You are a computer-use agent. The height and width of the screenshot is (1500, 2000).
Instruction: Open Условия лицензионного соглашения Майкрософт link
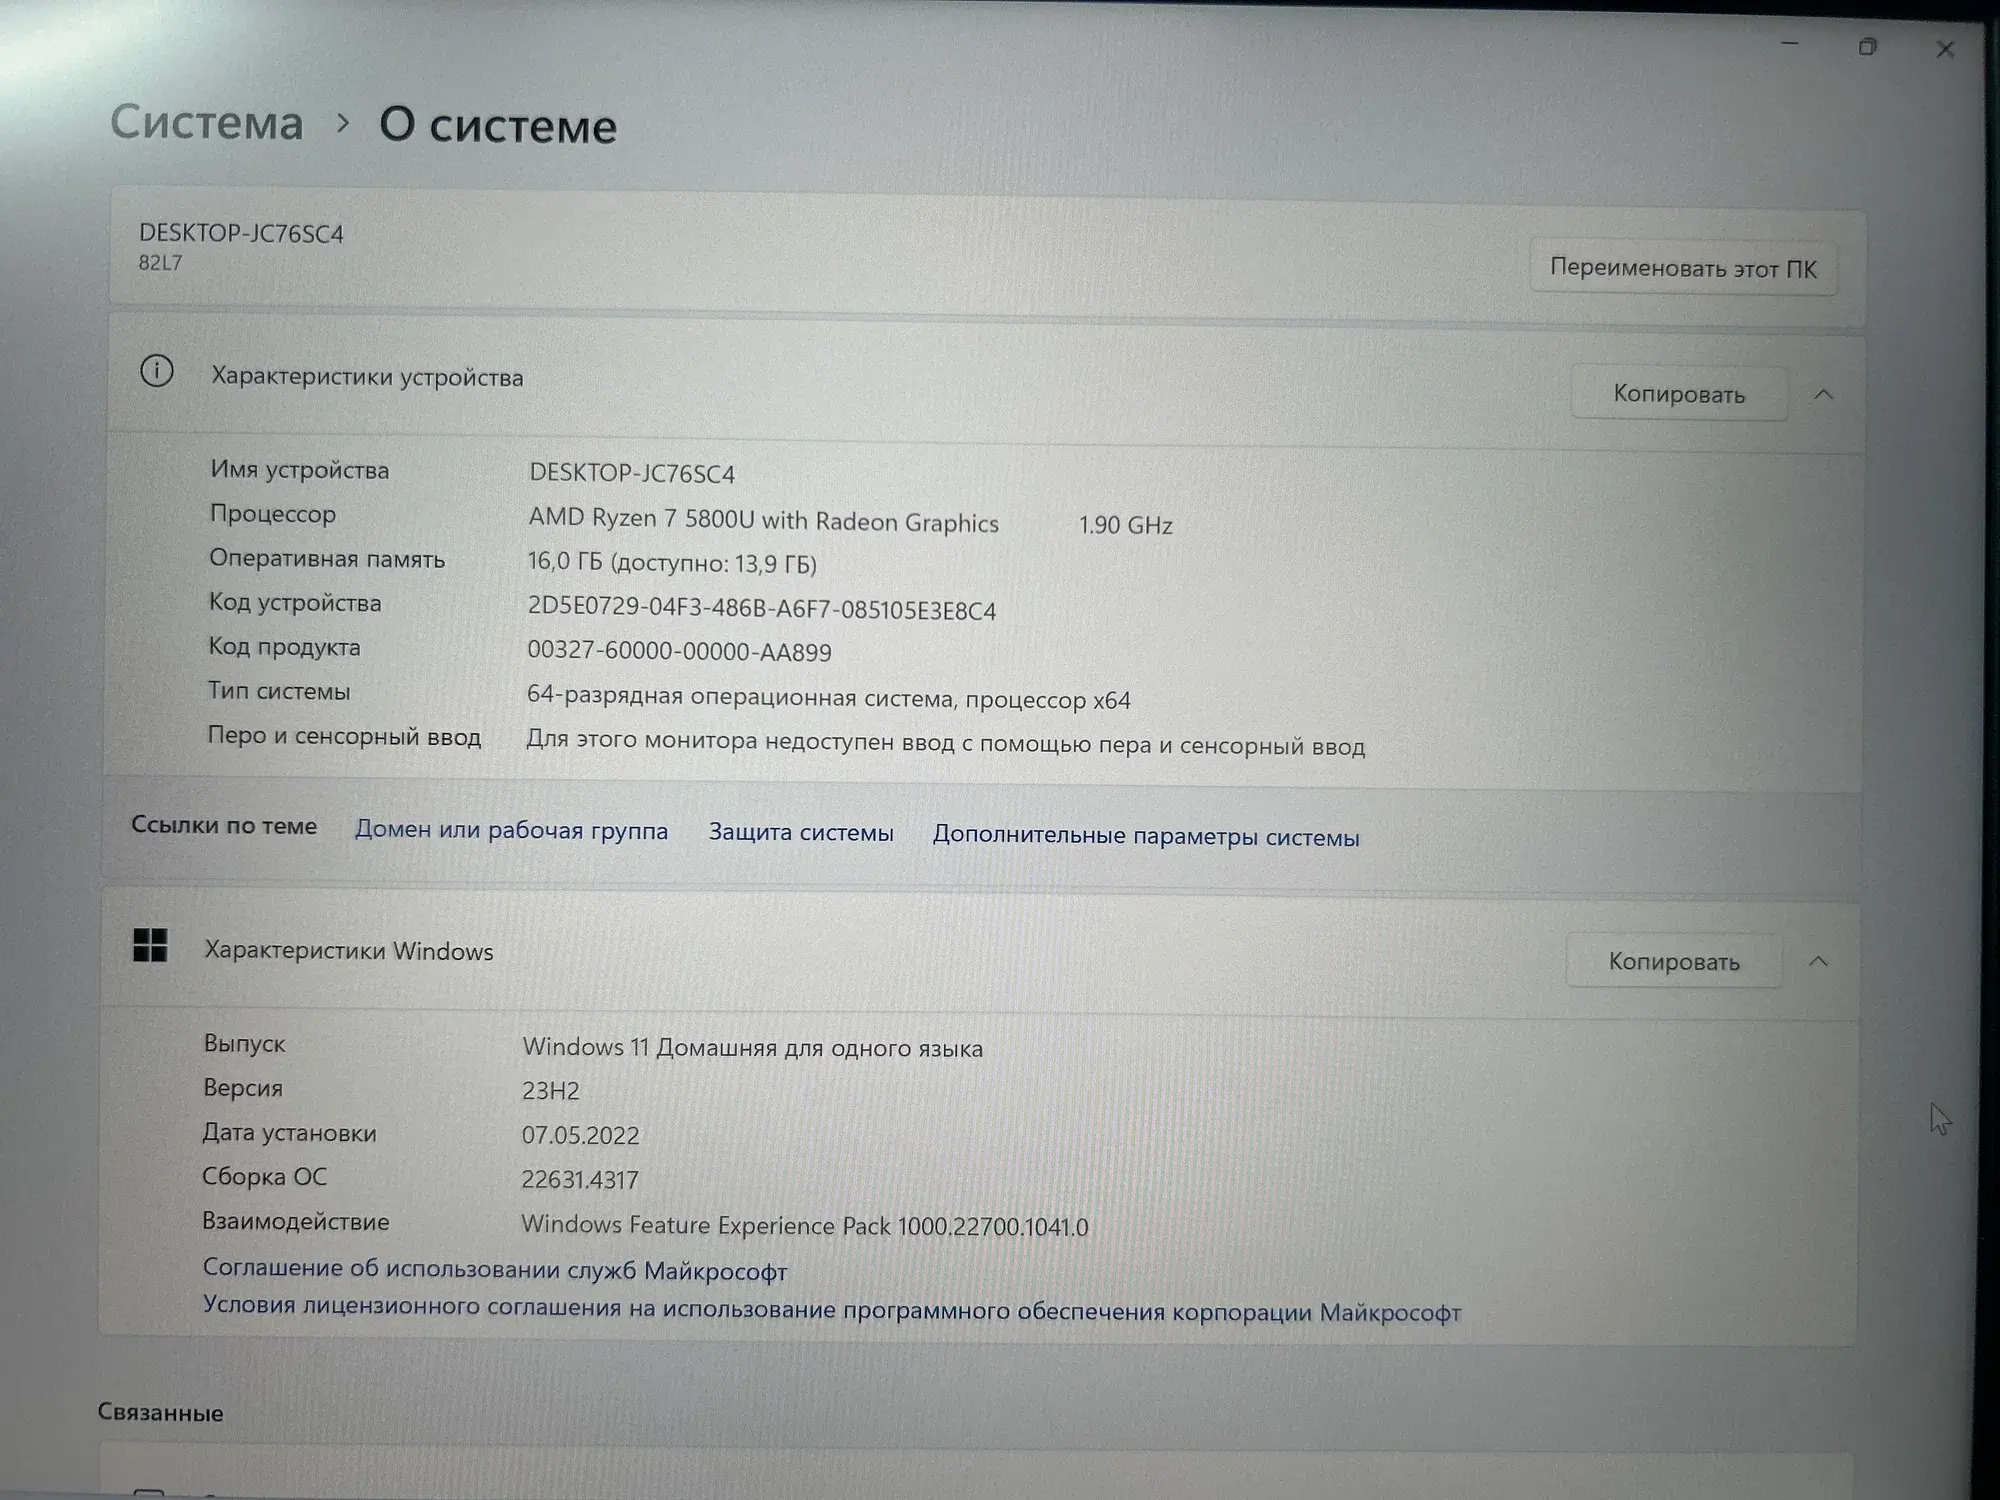point(832,1309)
